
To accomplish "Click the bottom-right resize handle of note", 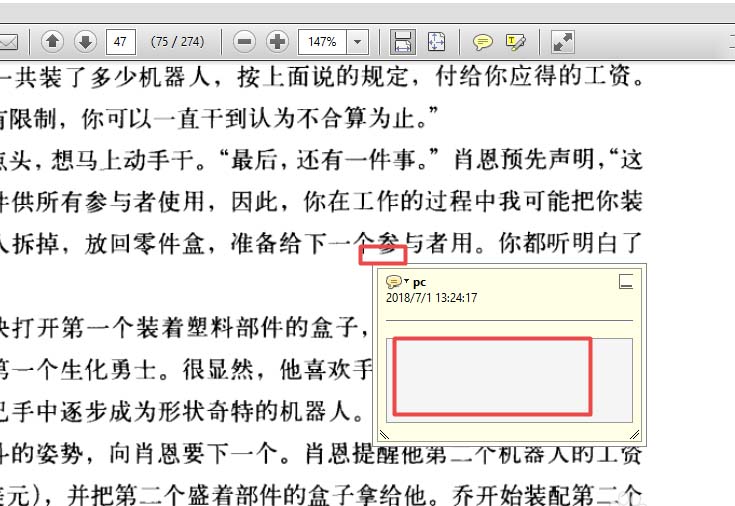I will (634, 435).
